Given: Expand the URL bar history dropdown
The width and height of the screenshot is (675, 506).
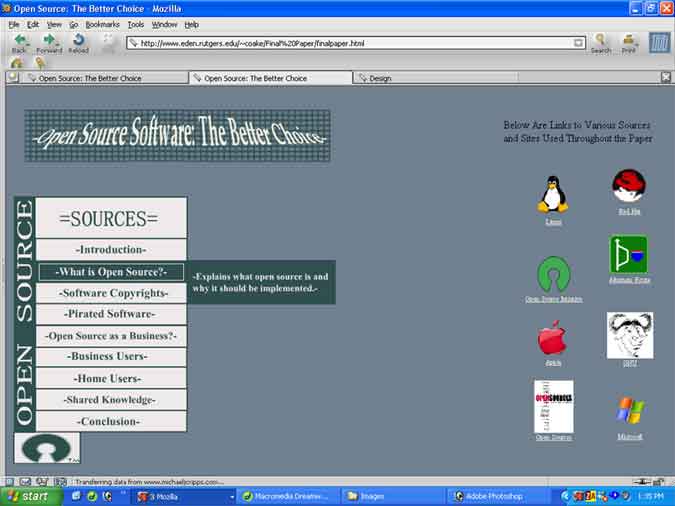Looking at the screenshot, I should coord(578,43).
